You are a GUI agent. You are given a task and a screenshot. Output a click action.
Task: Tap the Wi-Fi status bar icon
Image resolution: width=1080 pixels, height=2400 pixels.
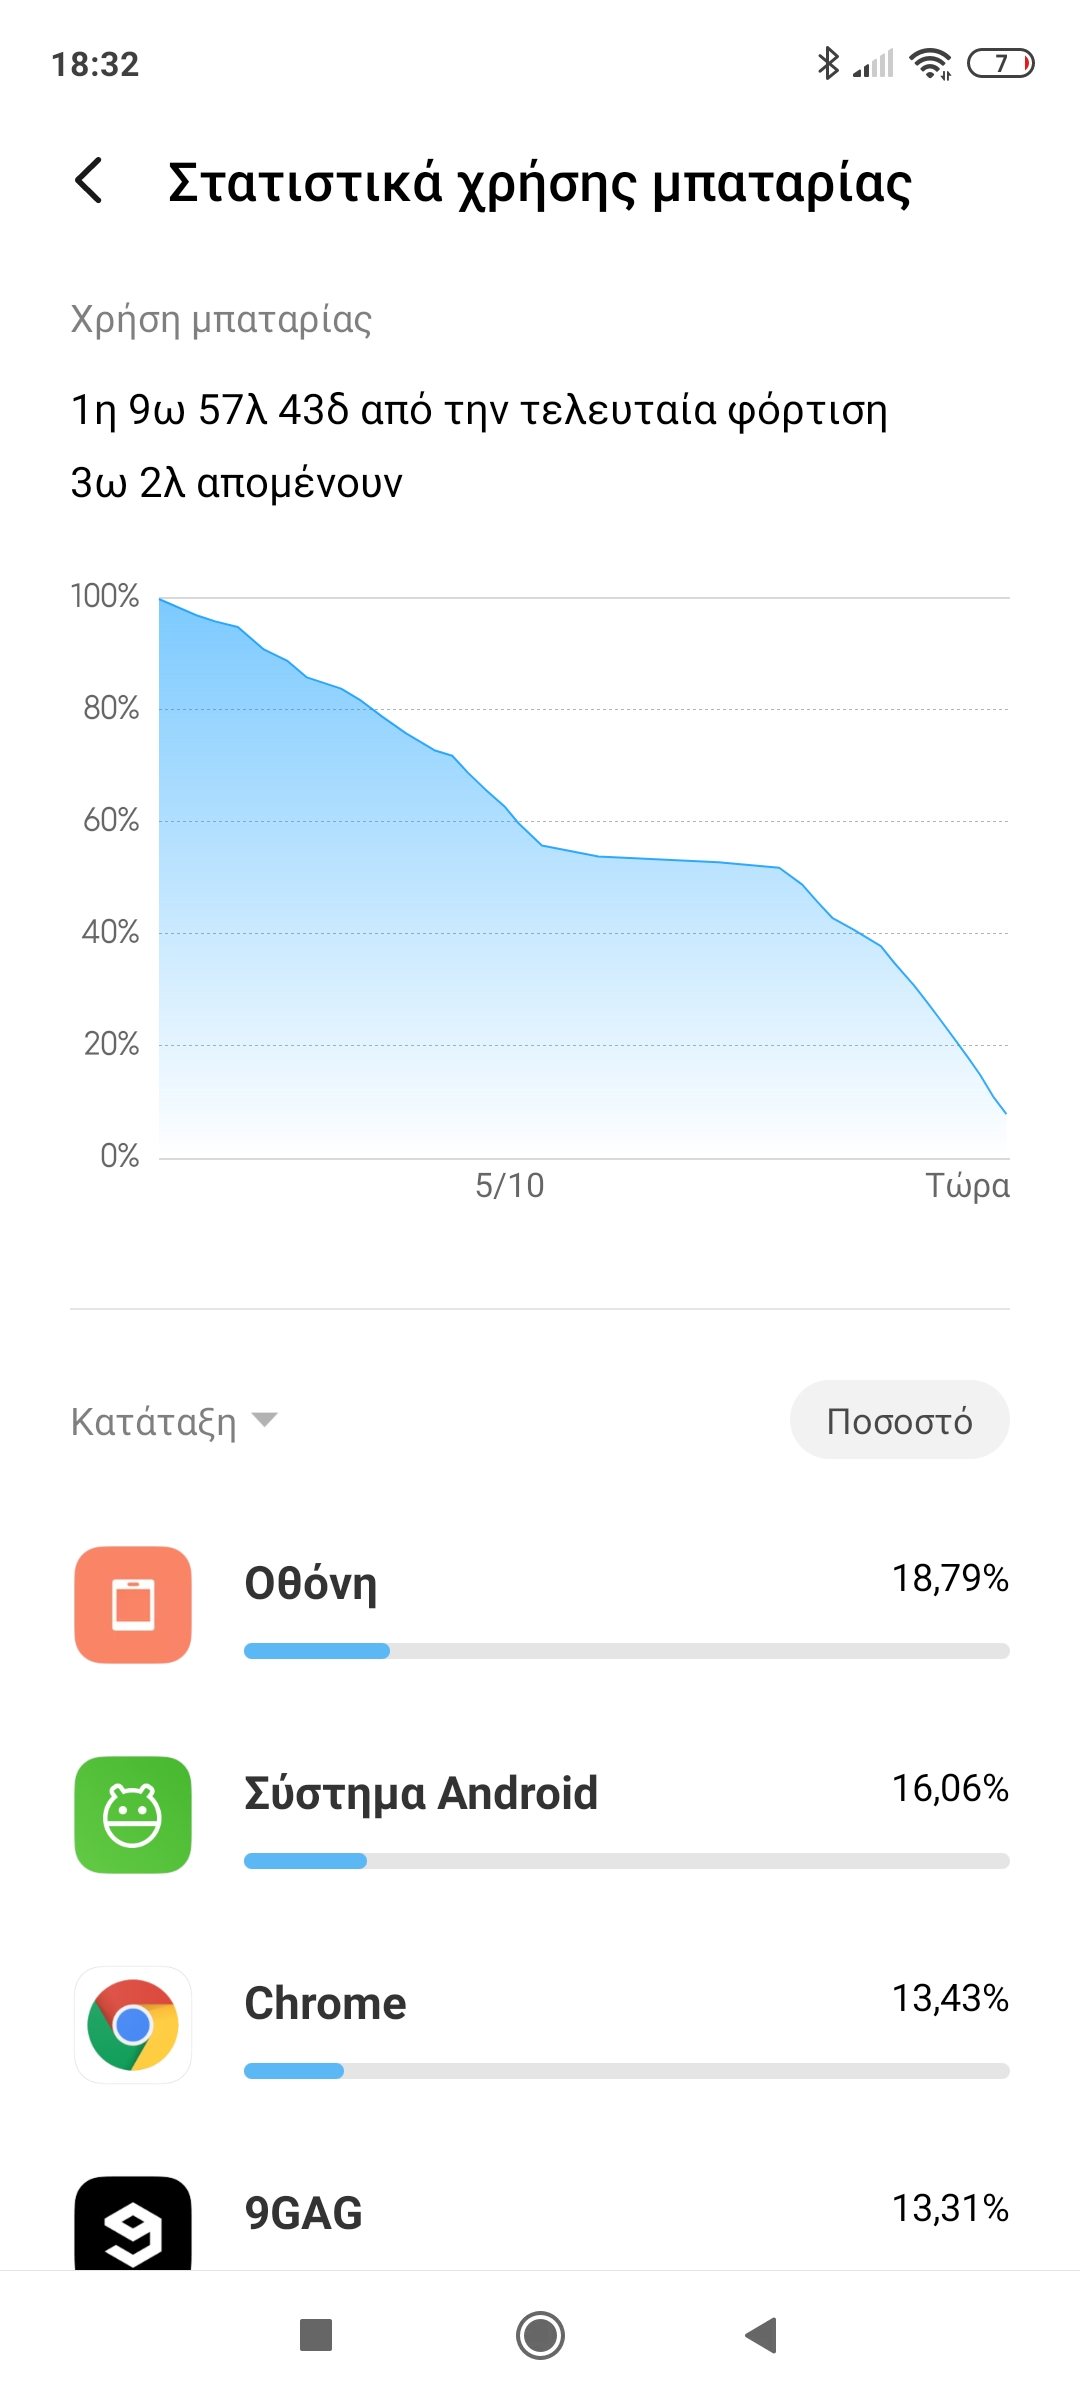click(x=930, y=63)
